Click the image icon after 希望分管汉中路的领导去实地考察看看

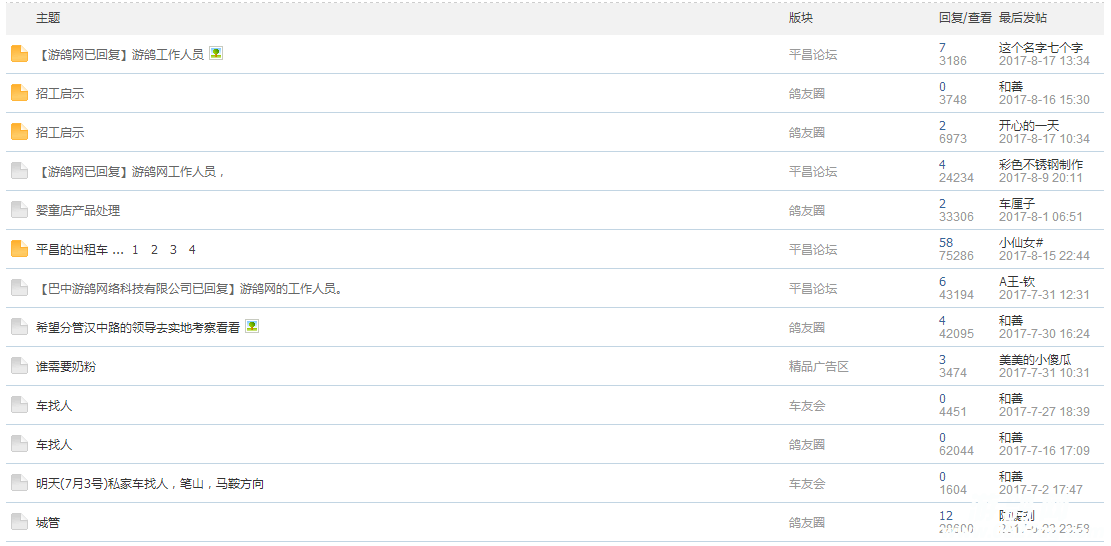click(252, 326)
